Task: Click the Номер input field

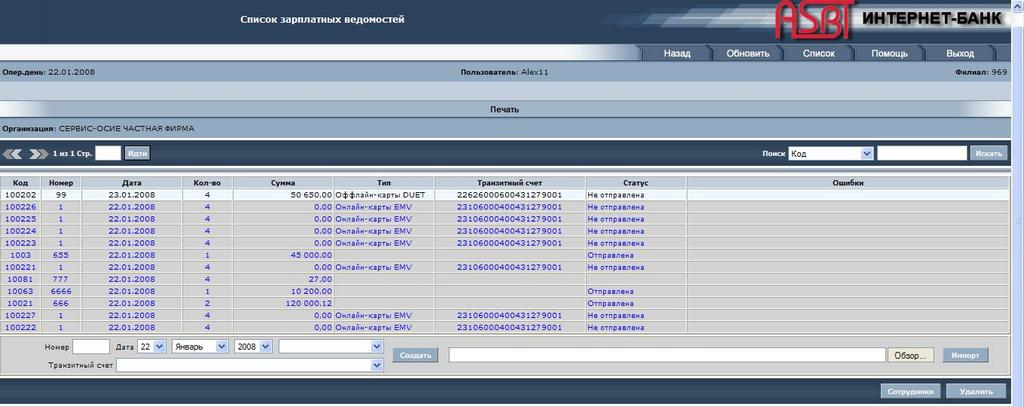Action: pyautogui.click(x=91, y=346)
